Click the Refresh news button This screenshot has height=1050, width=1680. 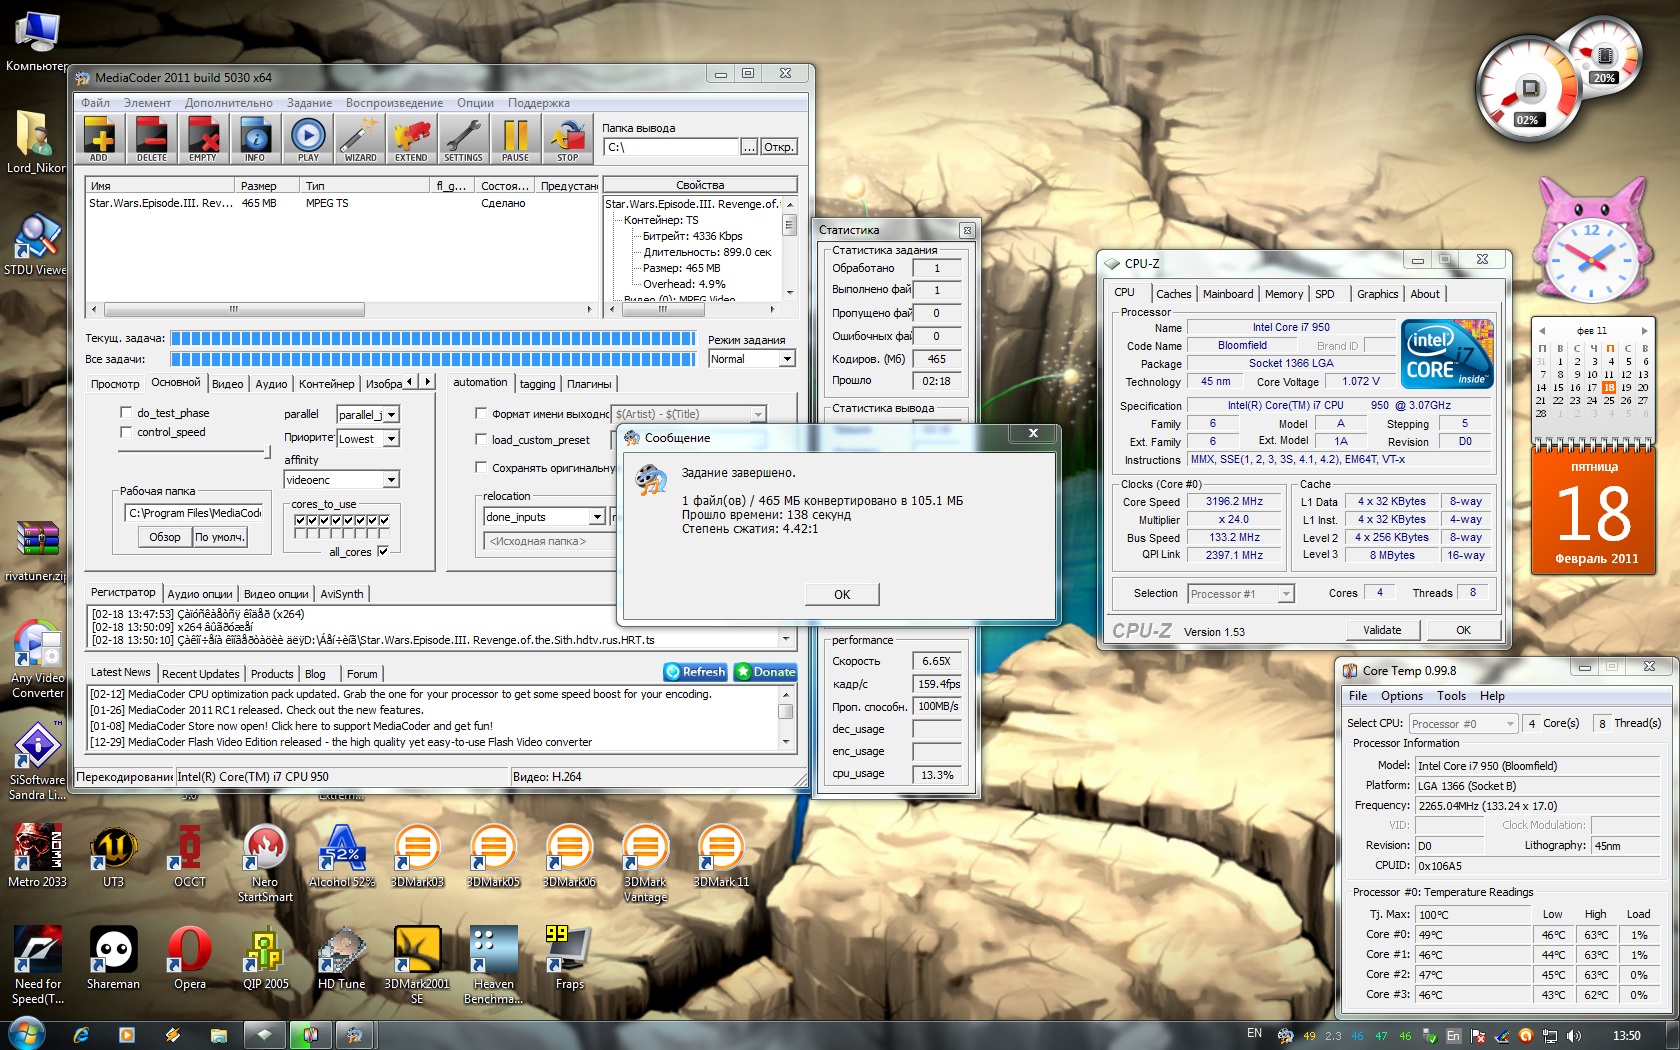coord(696,672)
